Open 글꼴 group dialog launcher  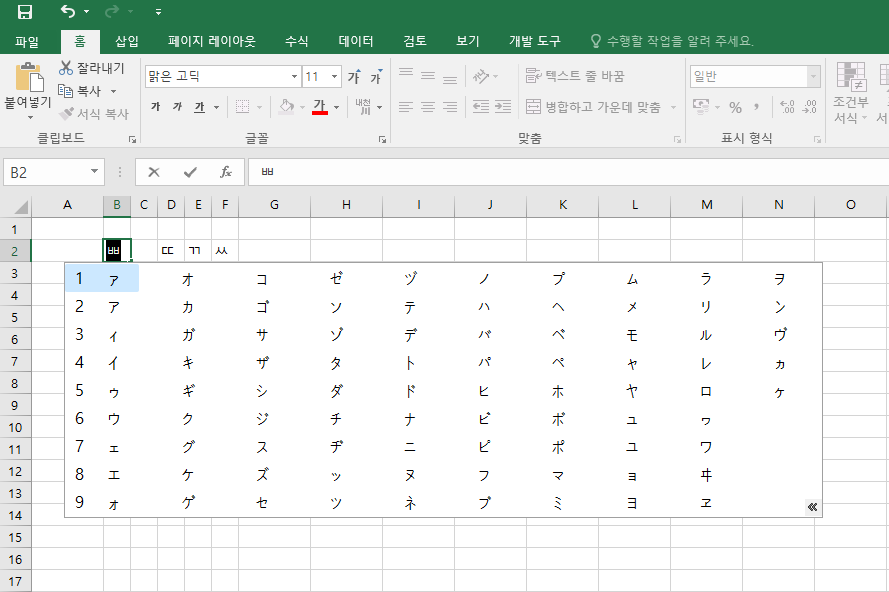click(382, 139)
